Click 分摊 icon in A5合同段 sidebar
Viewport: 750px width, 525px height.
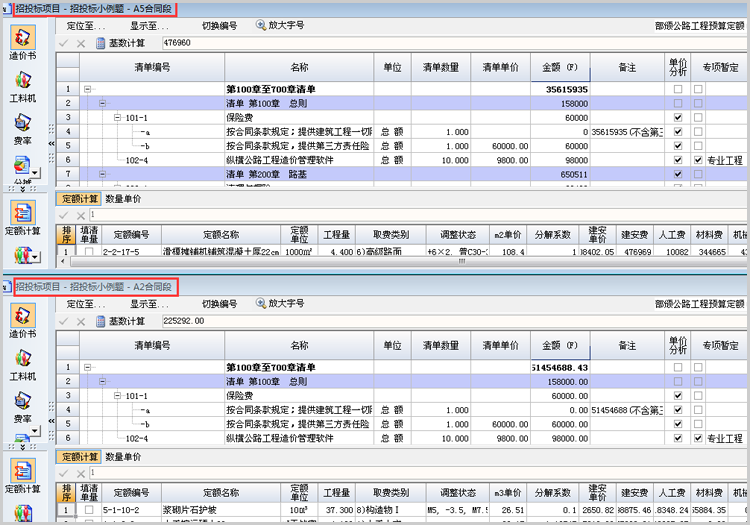[22, 165]
